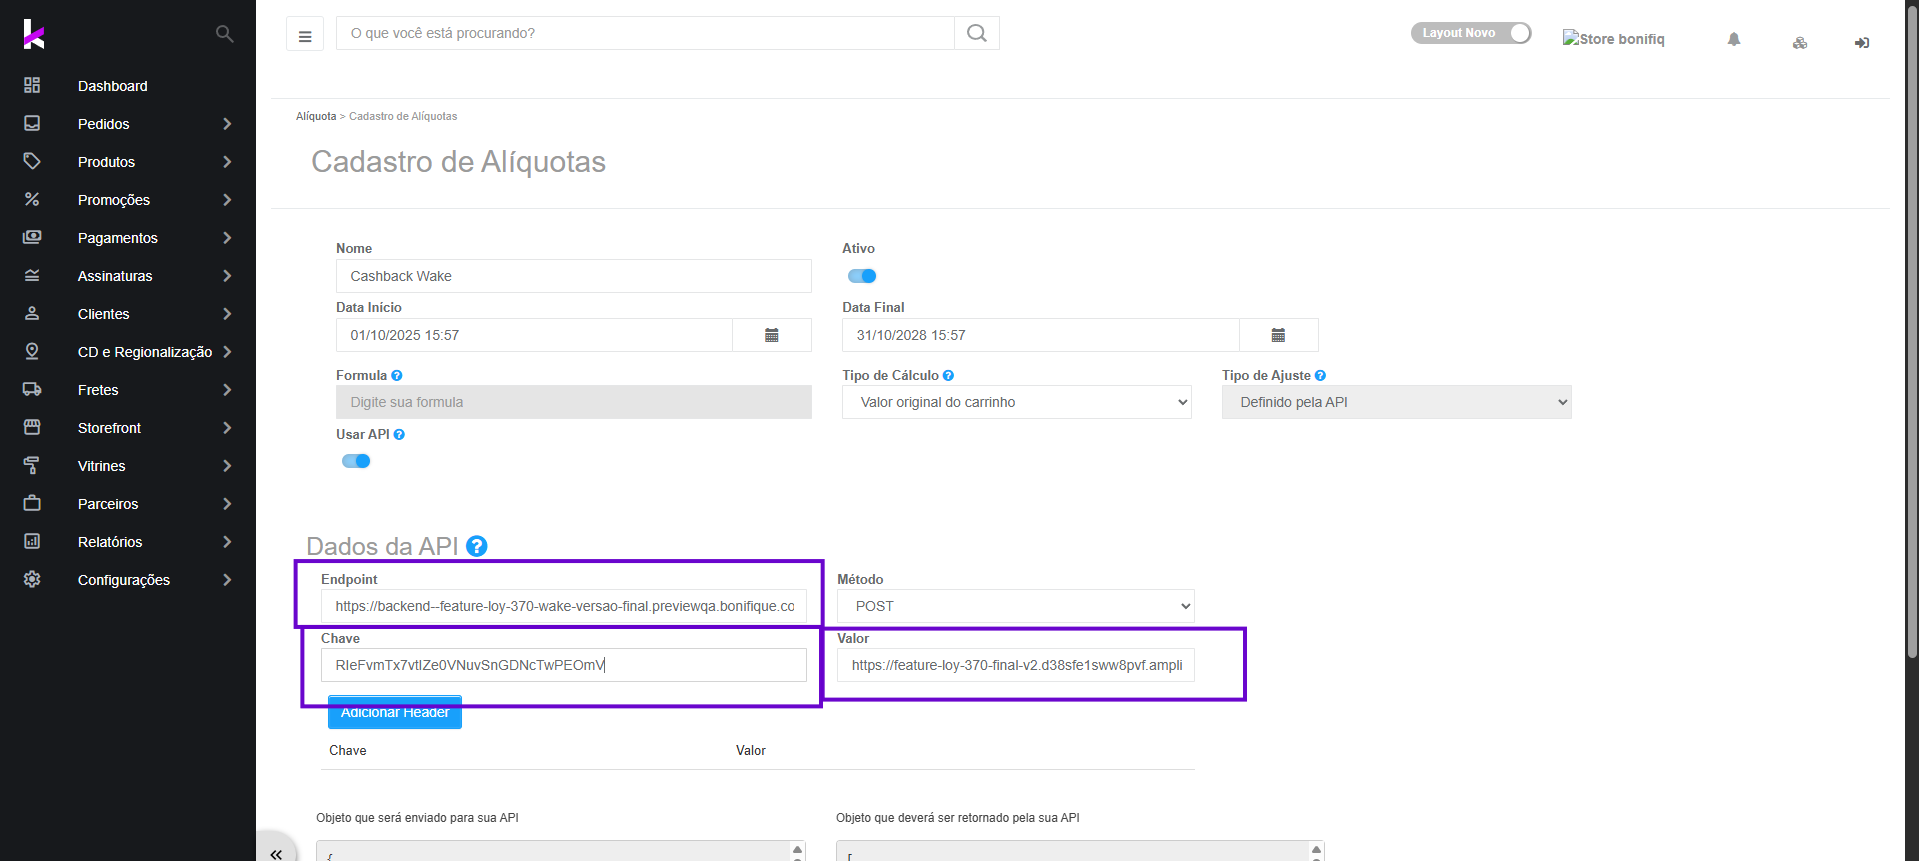Click the Usar API help icon
The image size is (1919, 861).
(x=399, y=435)
